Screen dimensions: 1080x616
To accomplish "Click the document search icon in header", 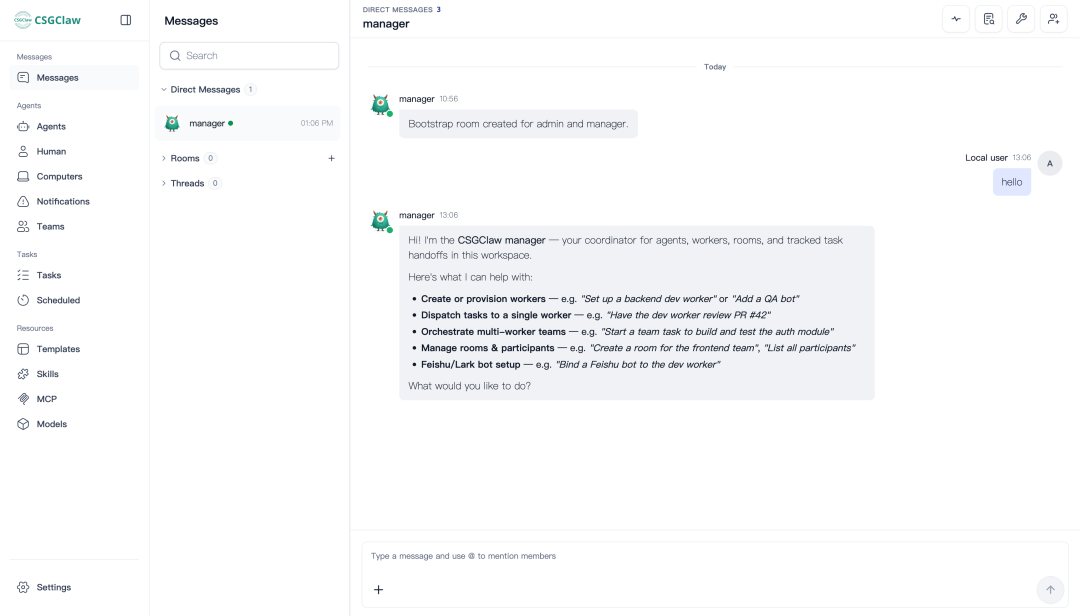I will (988, 19).
